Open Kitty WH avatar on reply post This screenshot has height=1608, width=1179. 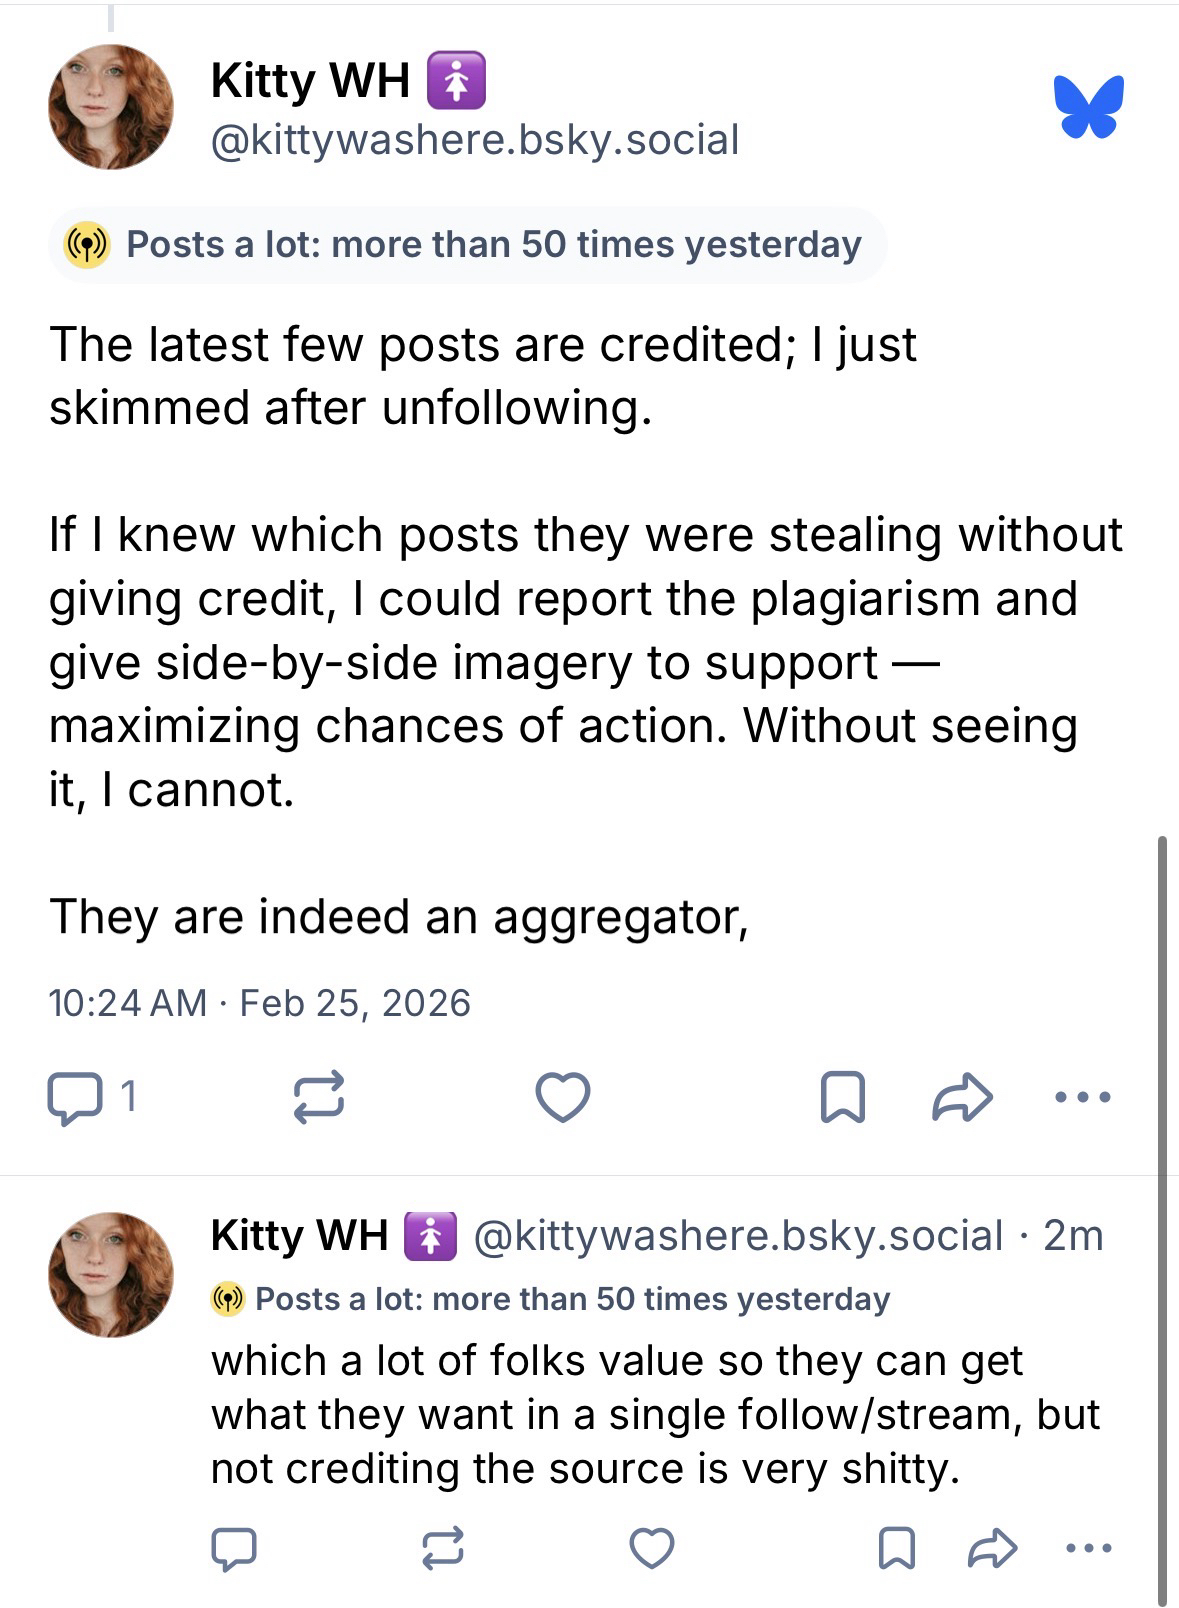(x=111, y=1275)
